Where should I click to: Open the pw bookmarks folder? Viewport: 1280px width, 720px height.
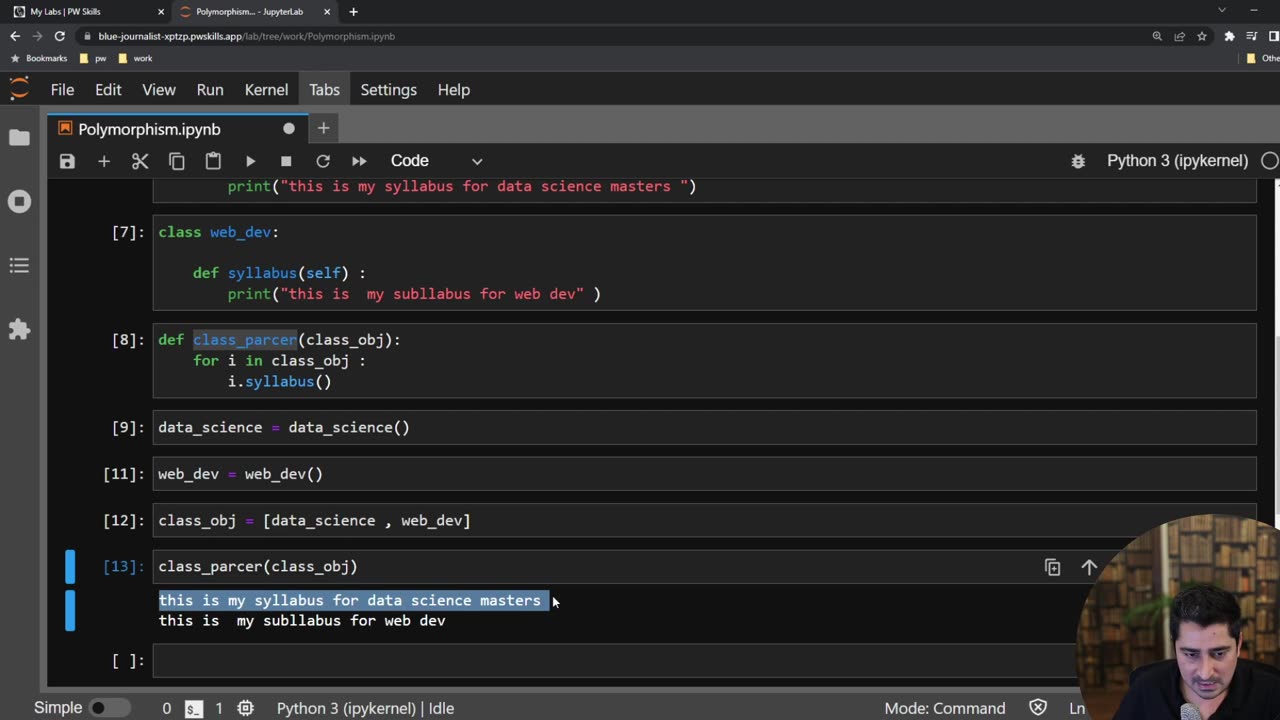pyautogui.click(x=93, y=58)
